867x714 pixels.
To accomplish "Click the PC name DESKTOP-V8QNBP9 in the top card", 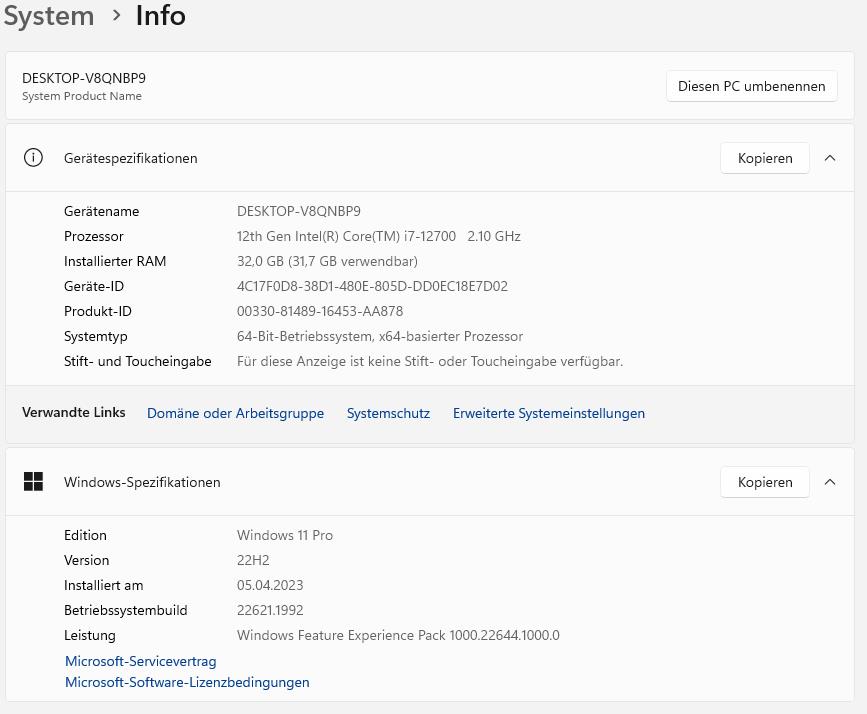I will 84,78.
